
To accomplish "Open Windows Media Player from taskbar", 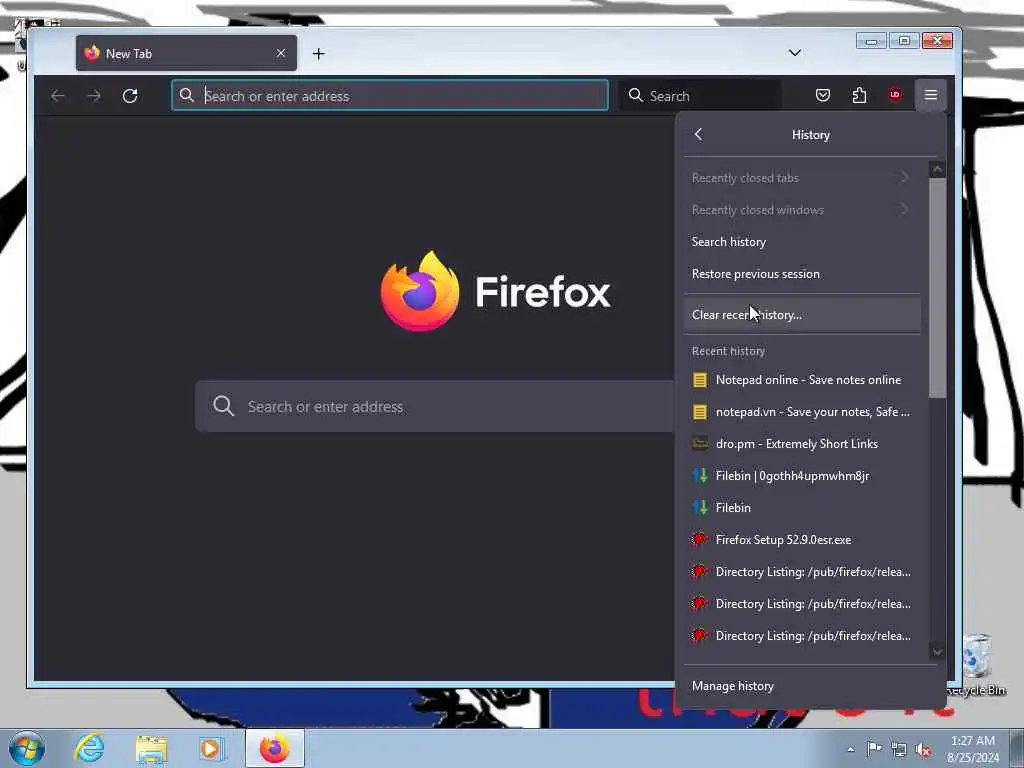I will coord(210,748).
